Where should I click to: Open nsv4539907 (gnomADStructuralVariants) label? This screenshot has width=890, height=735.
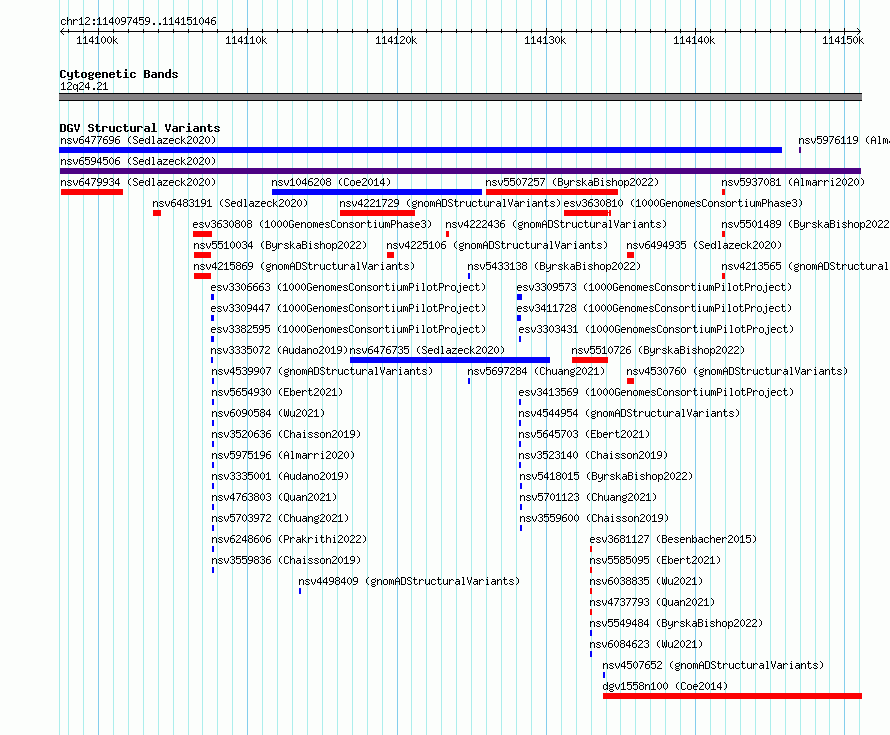click(322, 371)
